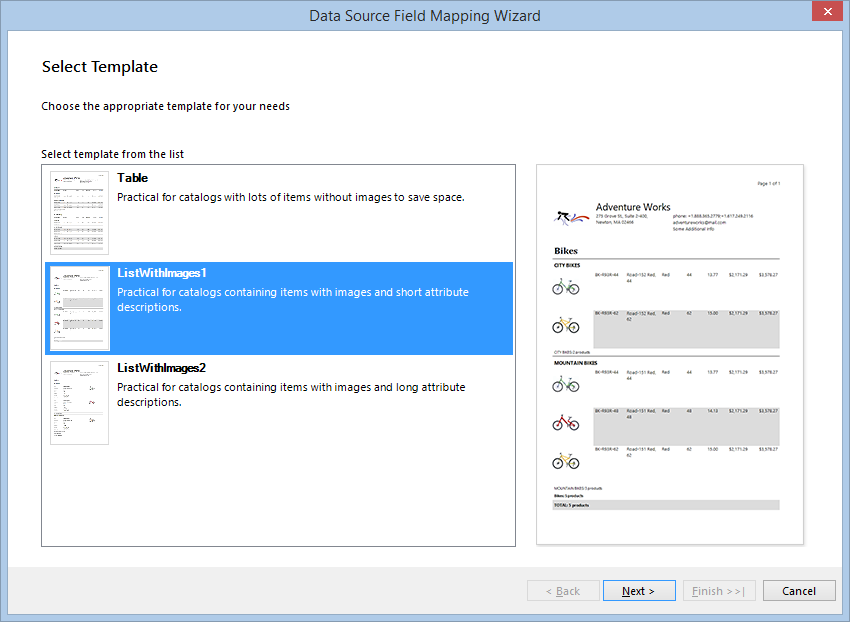Select the Table template thumbnail
The width and height of the screenshot is (850, 622).
tap(78, 212)
